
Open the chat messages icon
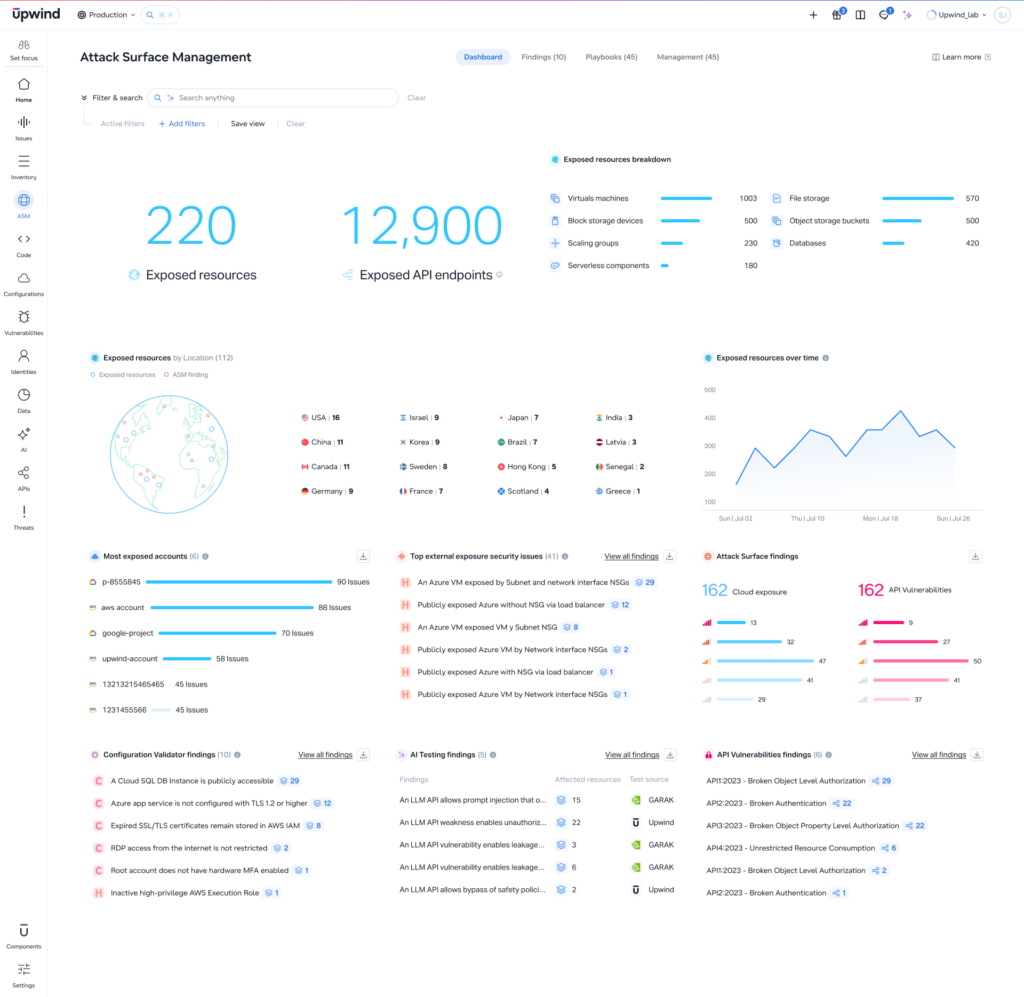[884, 14]
